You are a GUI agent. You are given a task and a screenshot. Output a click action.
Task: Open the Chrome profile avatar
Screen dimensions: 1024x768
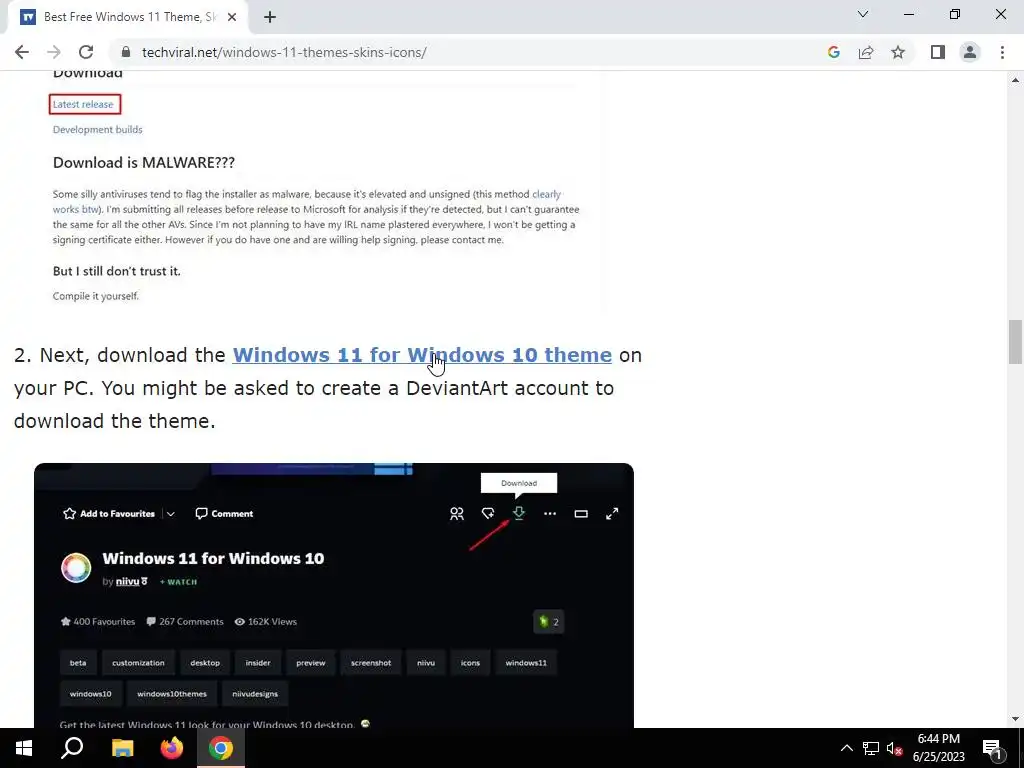(x=970, y=52)
